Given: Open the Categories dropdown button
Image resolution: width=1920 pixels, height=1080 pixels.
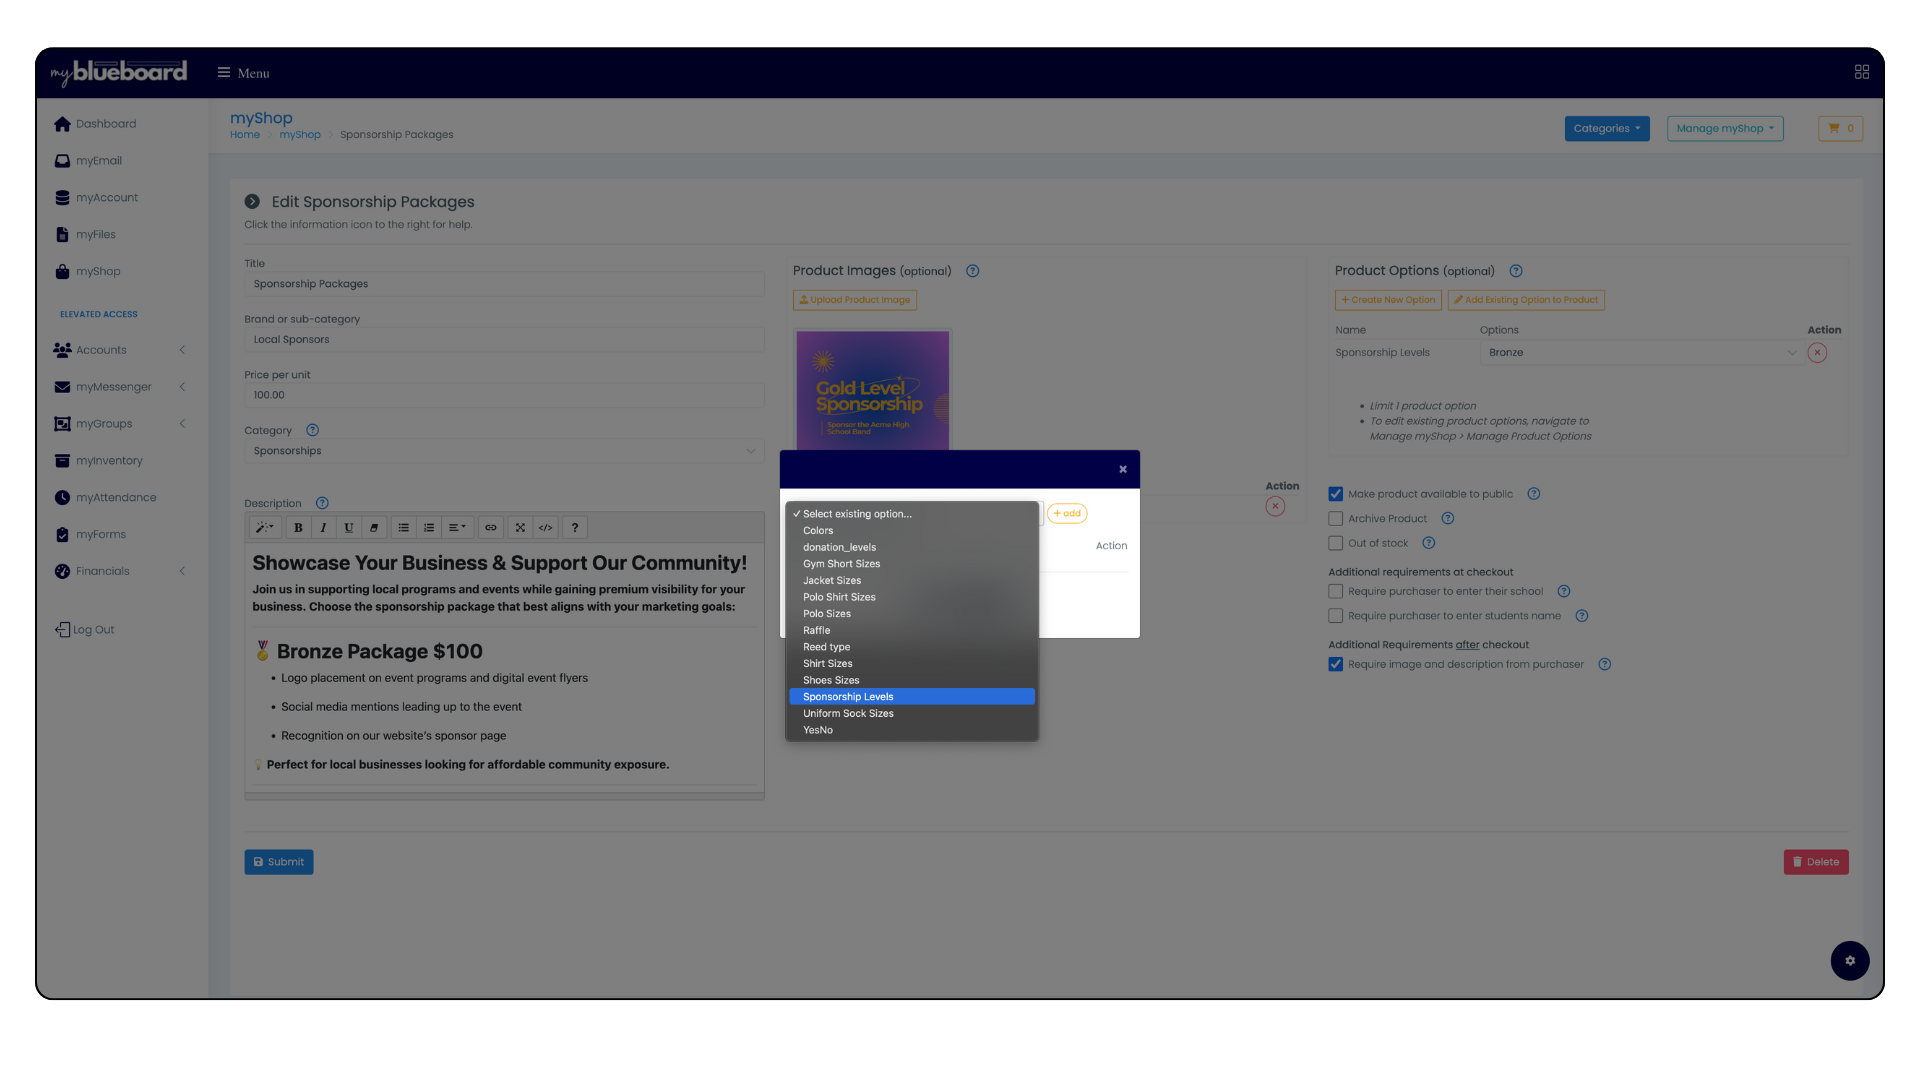Looking at the screenshot, I should [1606, 128].
